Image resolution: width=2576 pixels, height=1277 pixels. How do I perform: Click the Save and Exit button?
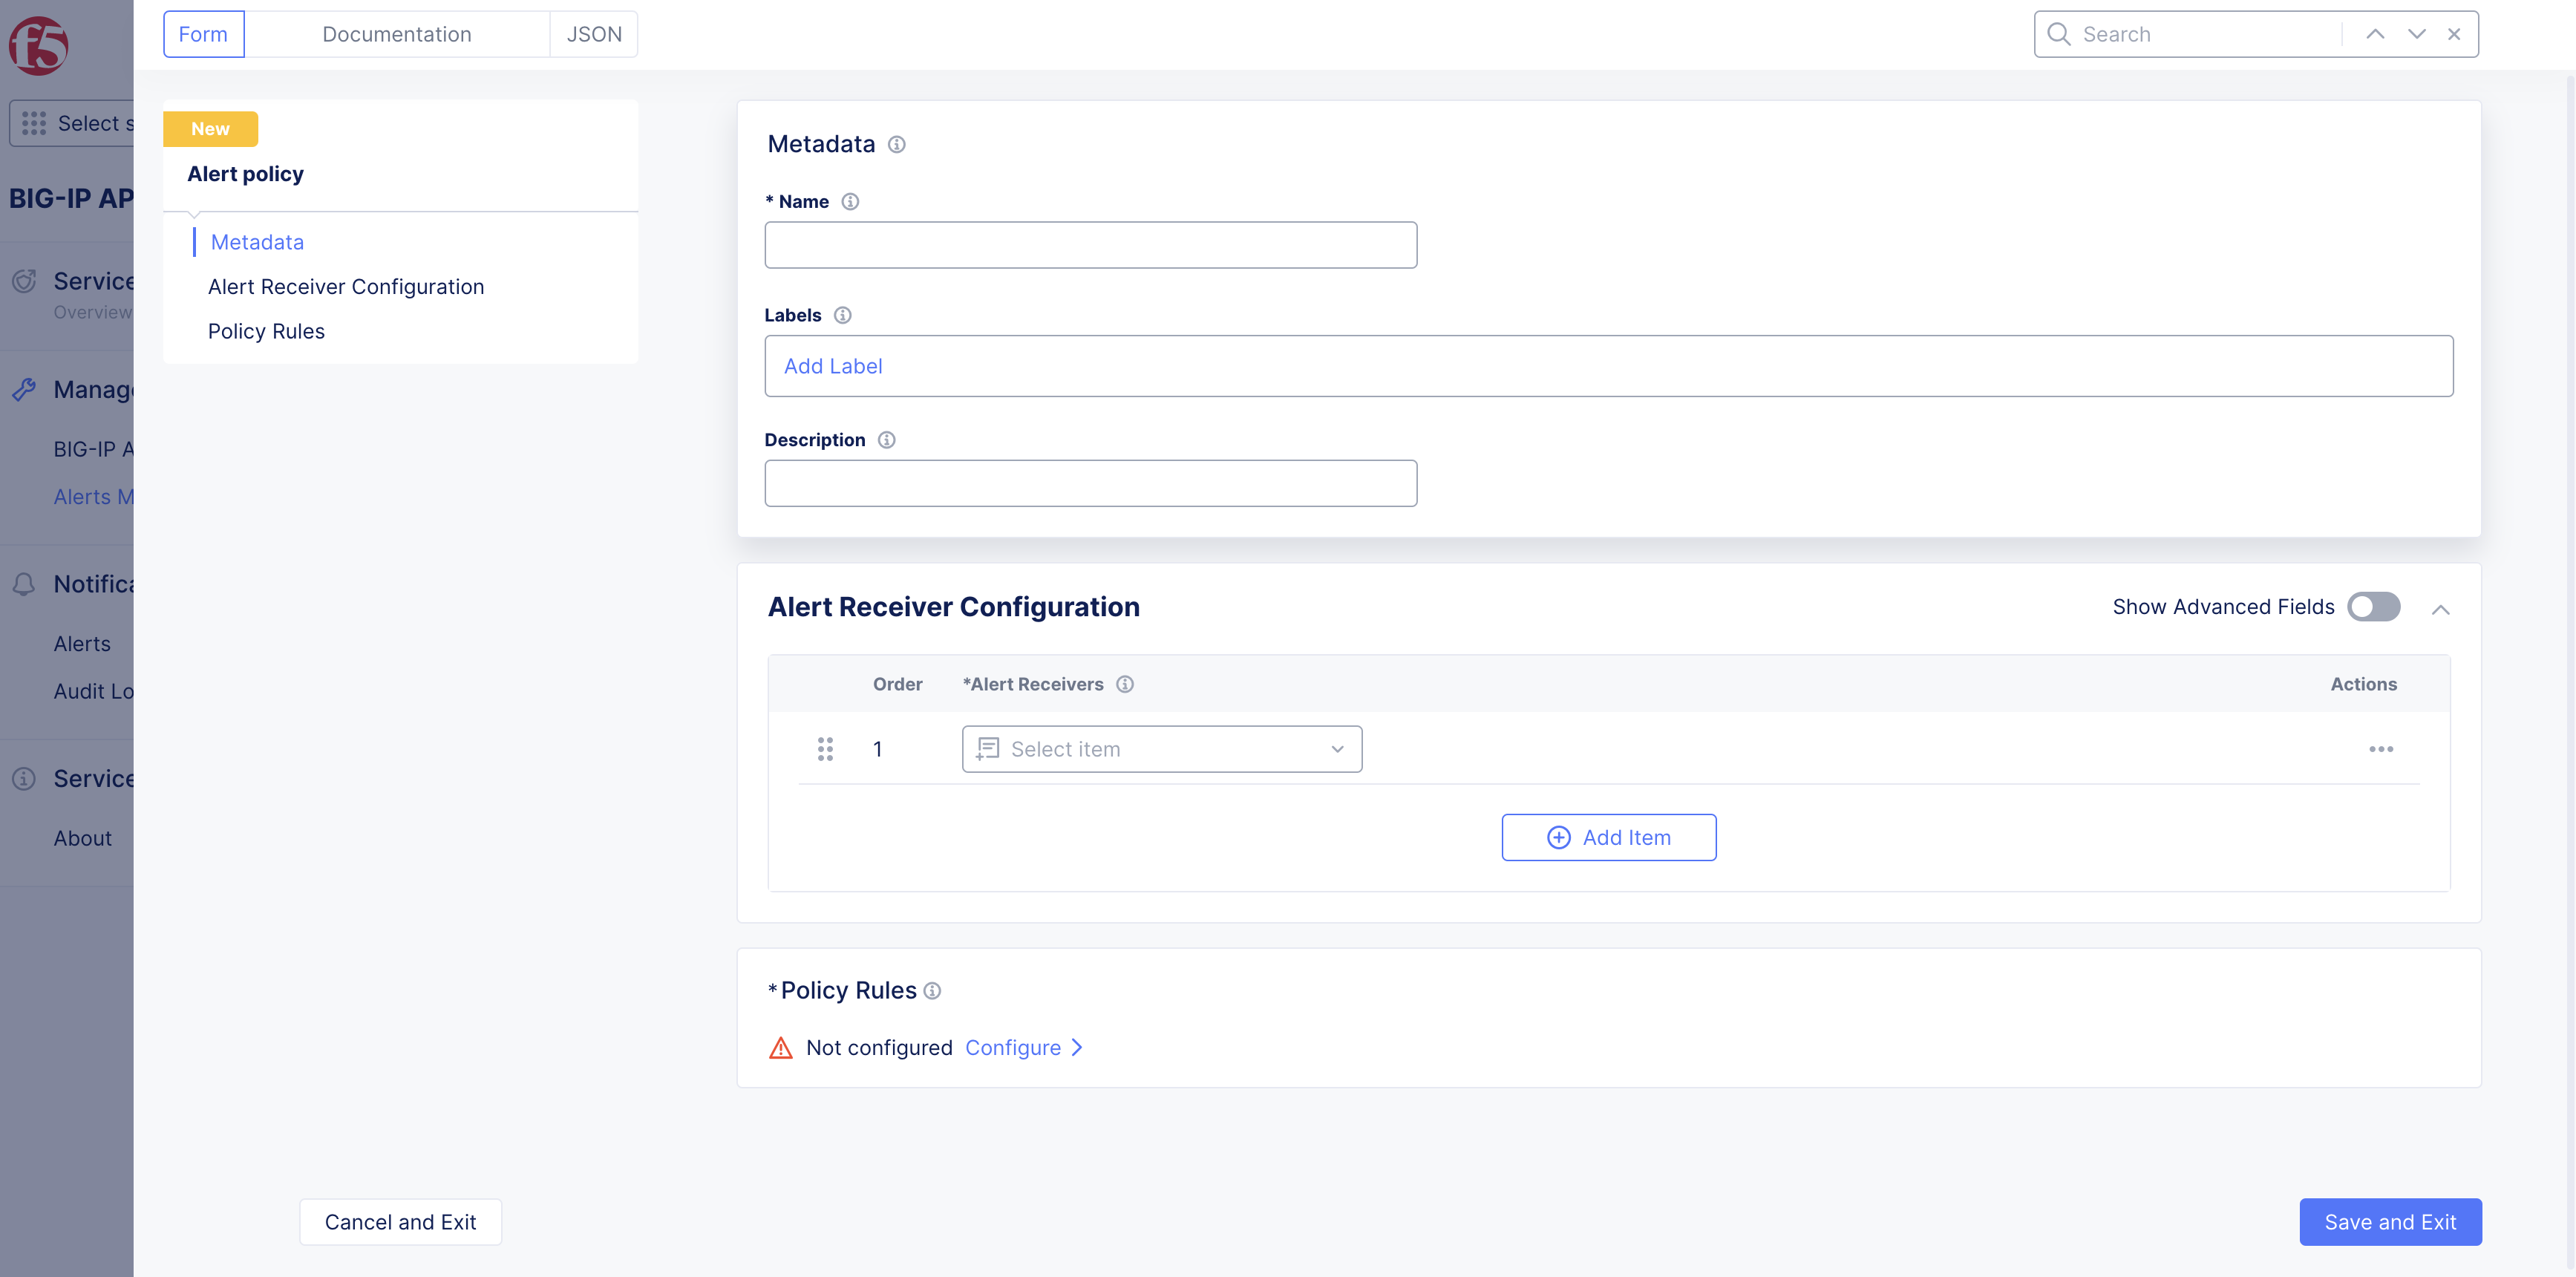(2389, 1221)
